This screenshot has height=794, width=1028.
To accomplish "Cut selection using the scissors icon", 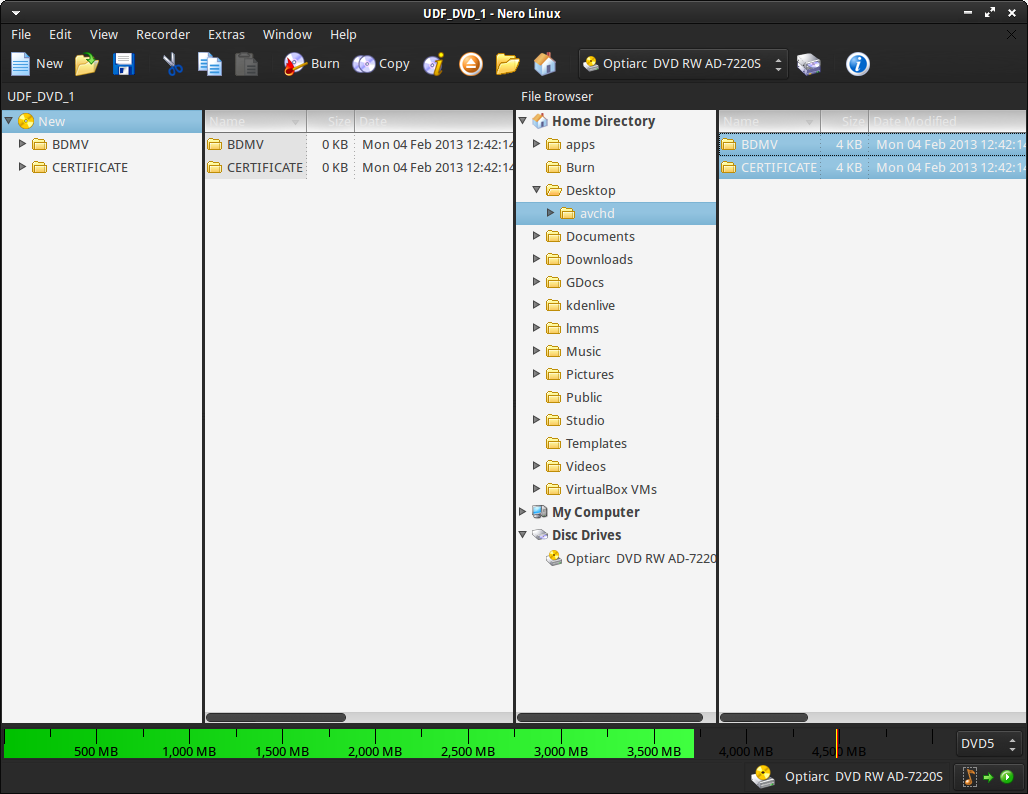I will (172, 64).
